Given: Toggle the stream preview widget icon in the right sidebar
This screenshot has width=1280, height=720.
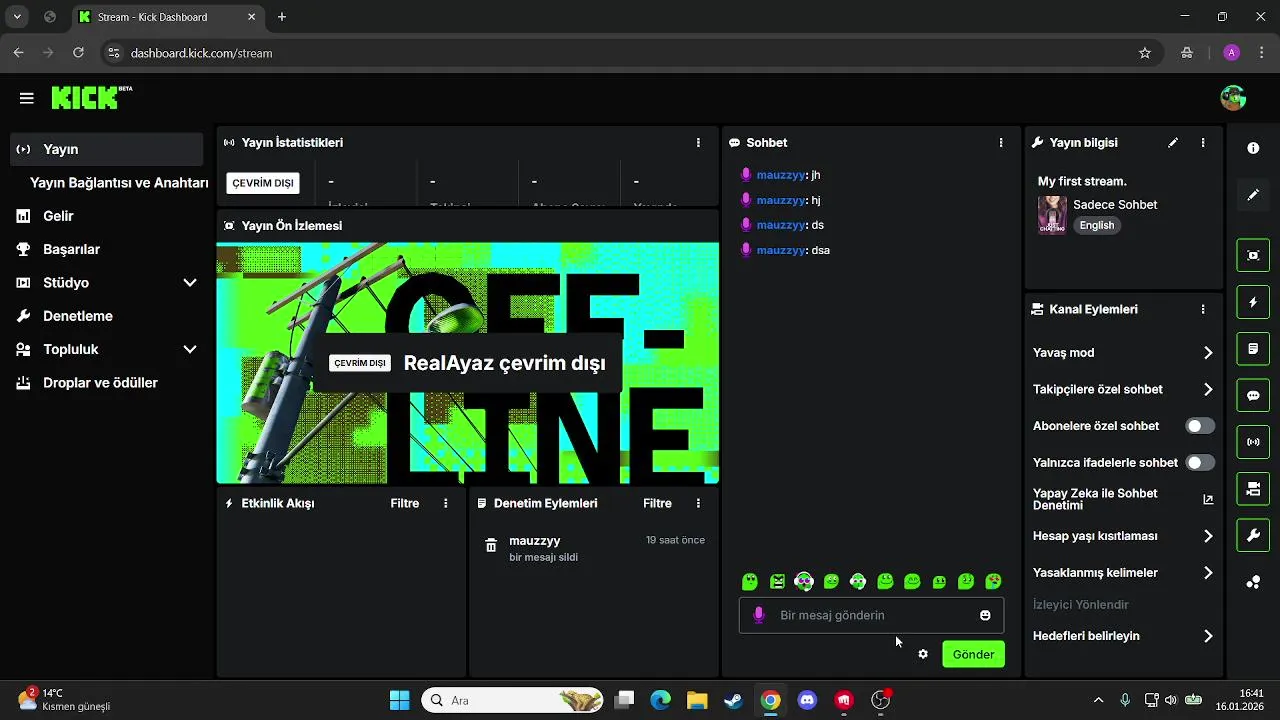Looking at the screenshot, I should (1253, 255).
